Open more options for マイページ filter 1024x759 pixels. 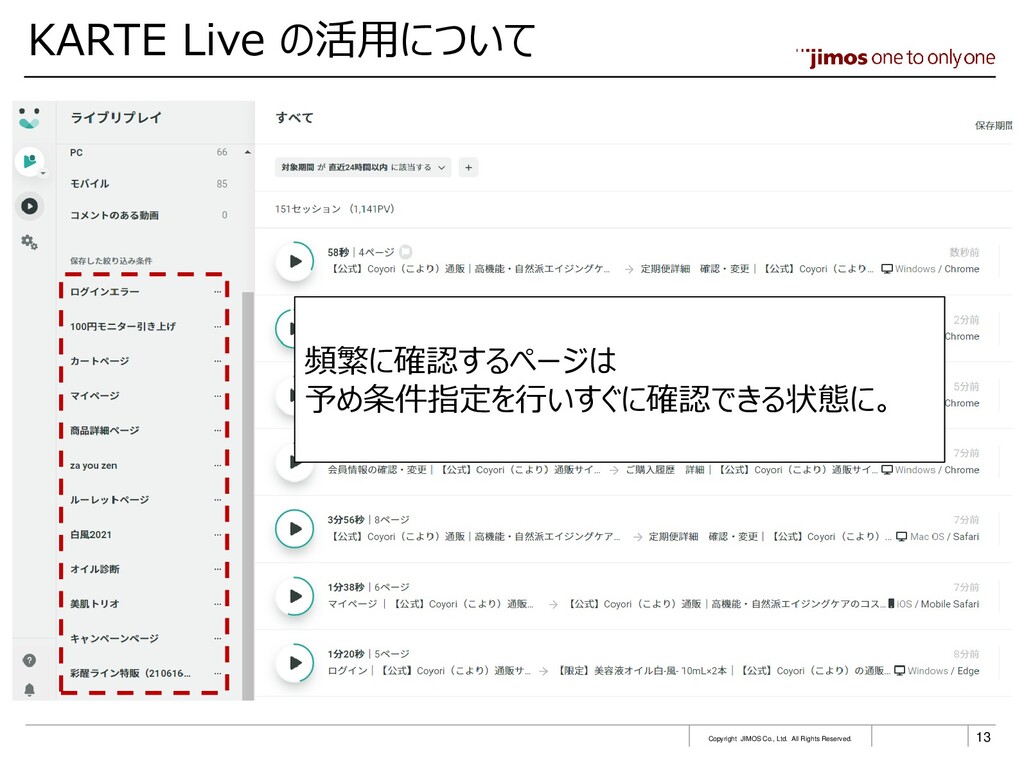coord(217,396)
